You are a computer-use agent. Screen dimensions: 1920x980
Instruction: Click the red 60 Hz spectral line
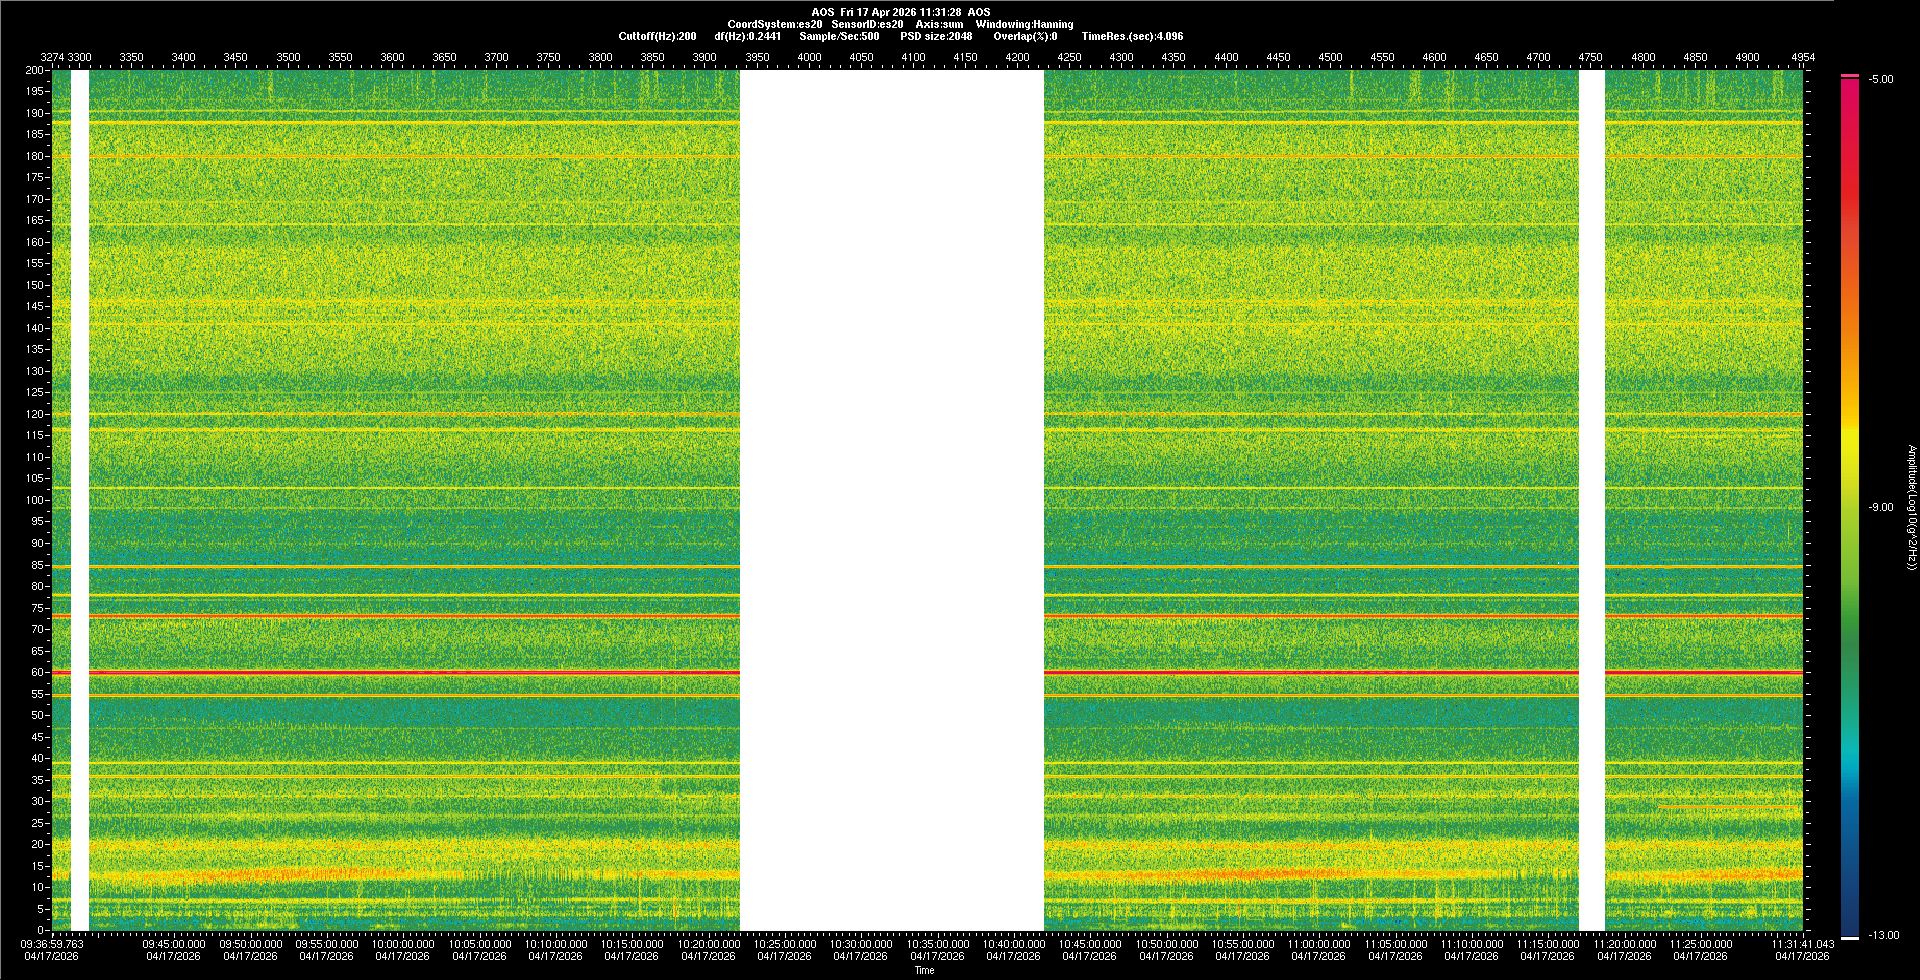(400, 673)
